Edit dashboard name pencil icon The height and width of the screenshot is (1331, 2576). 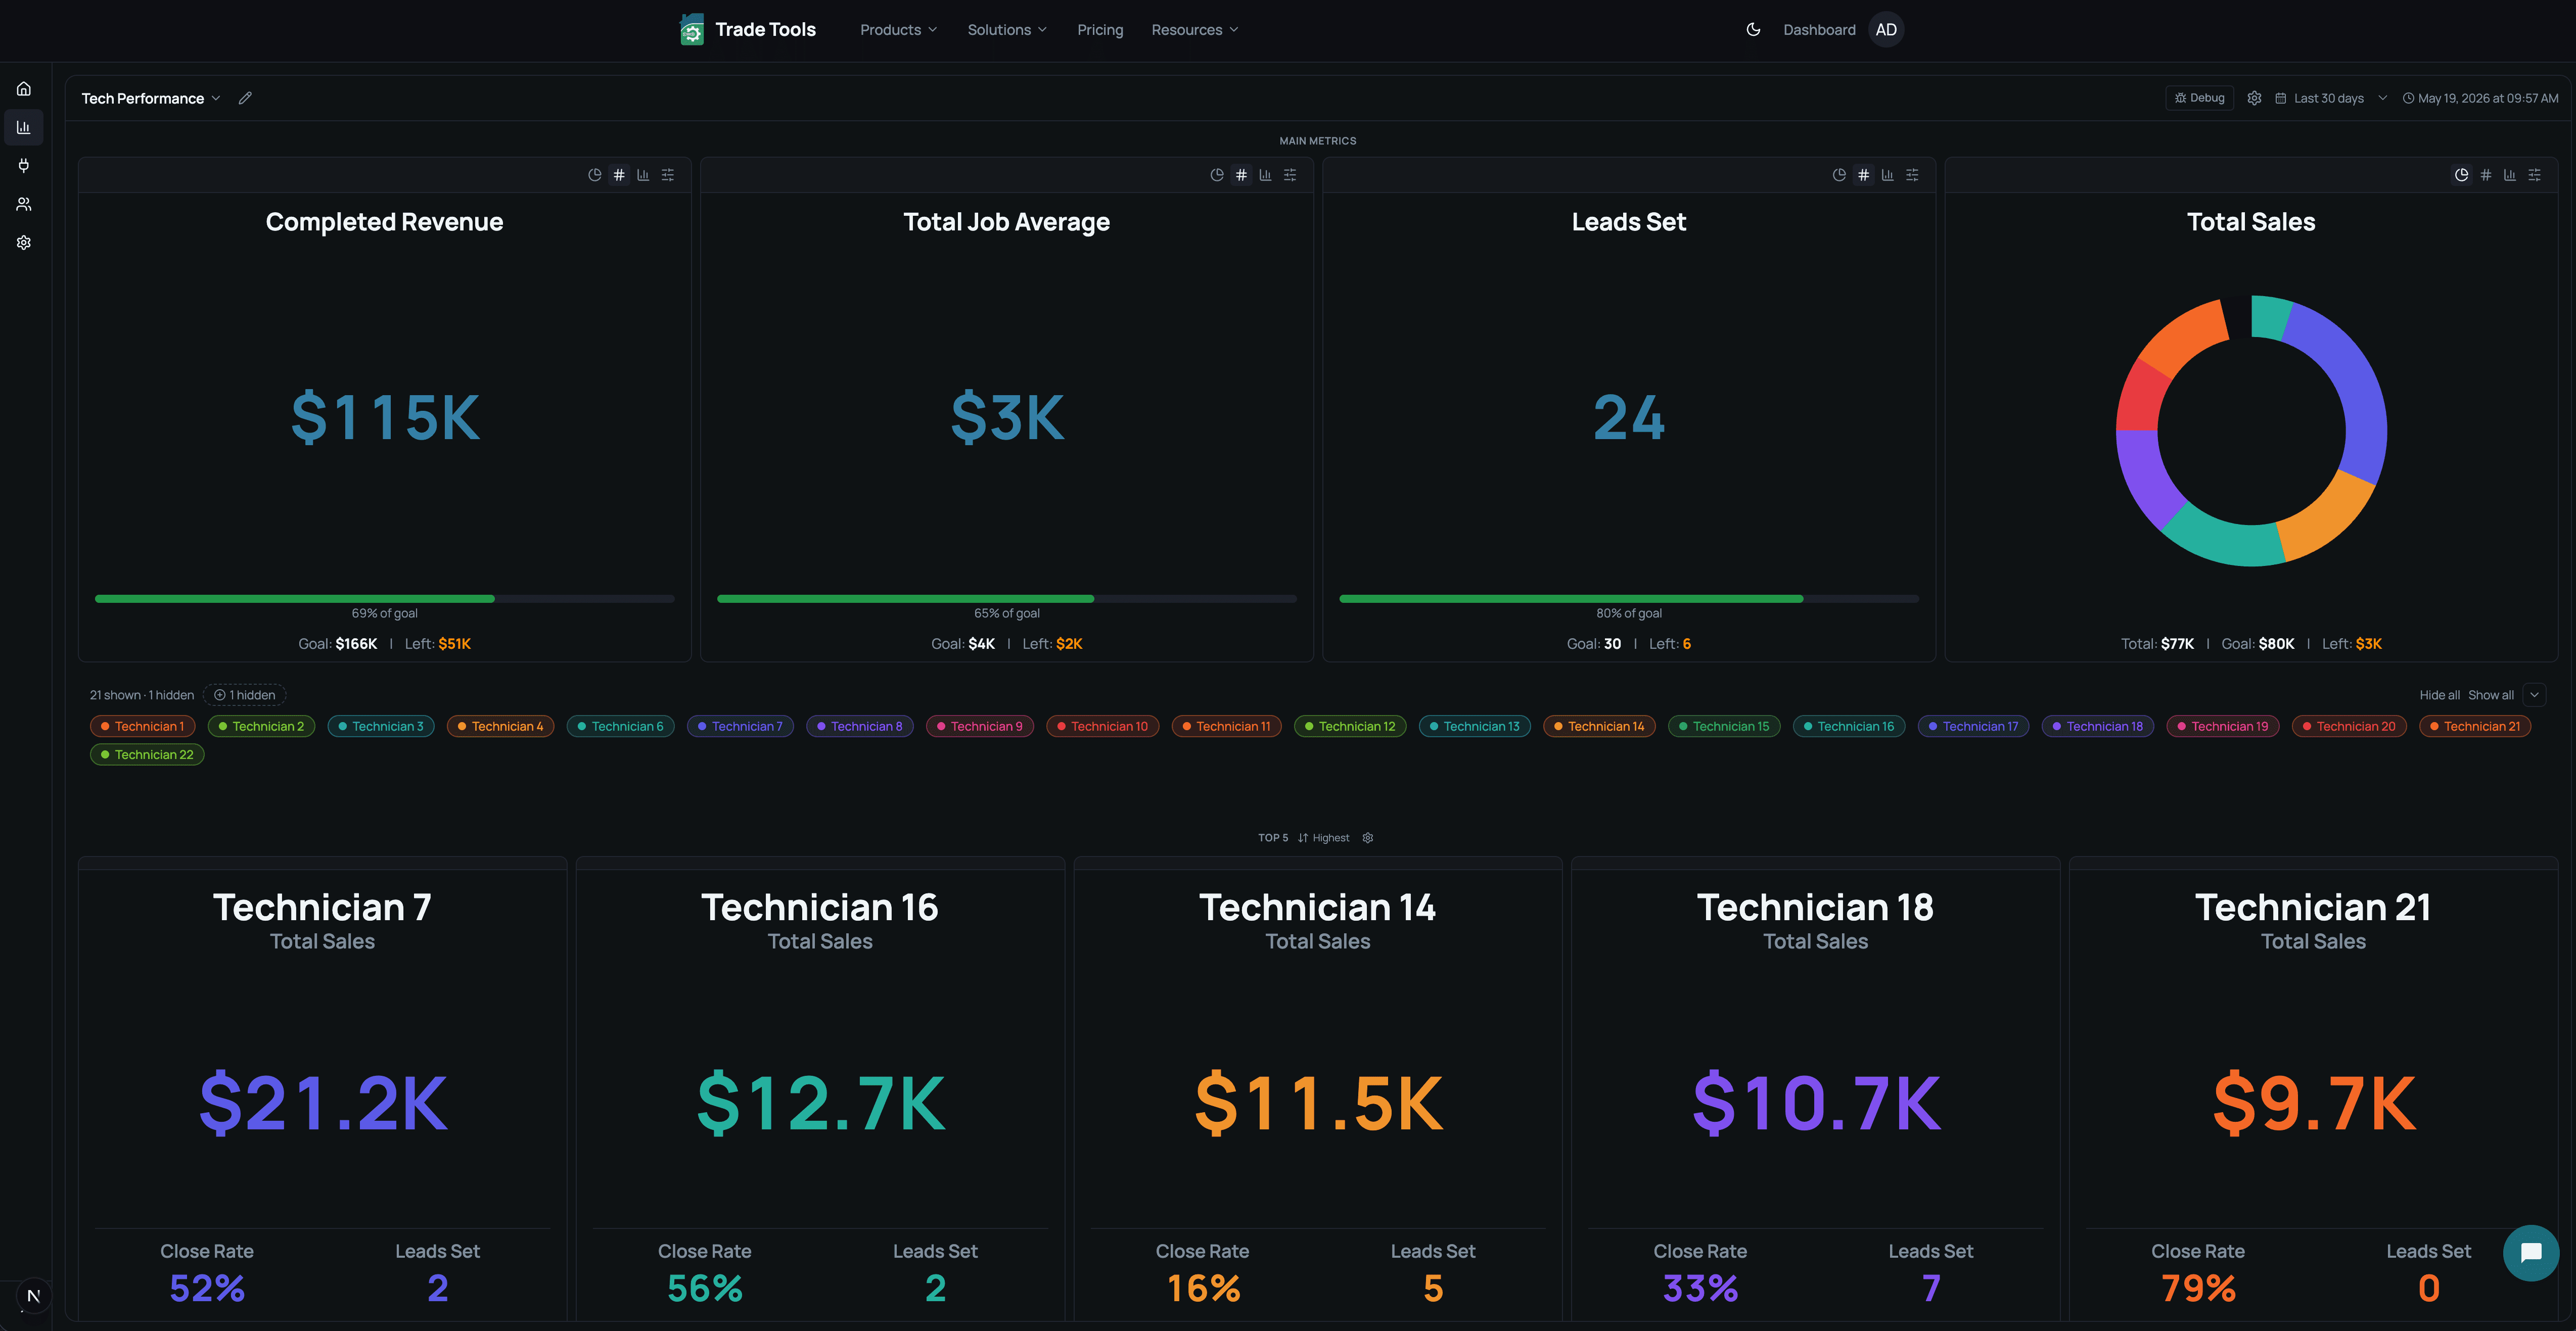245,98
